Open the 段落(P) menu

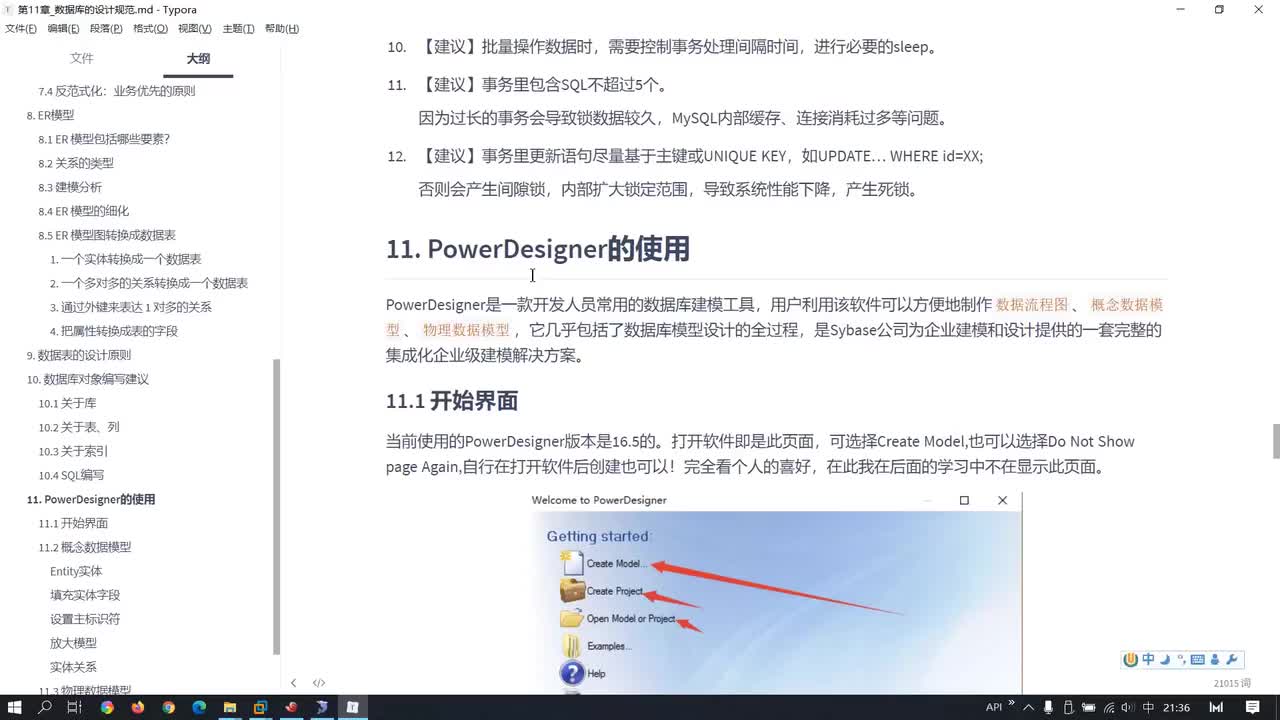[106, 29]
